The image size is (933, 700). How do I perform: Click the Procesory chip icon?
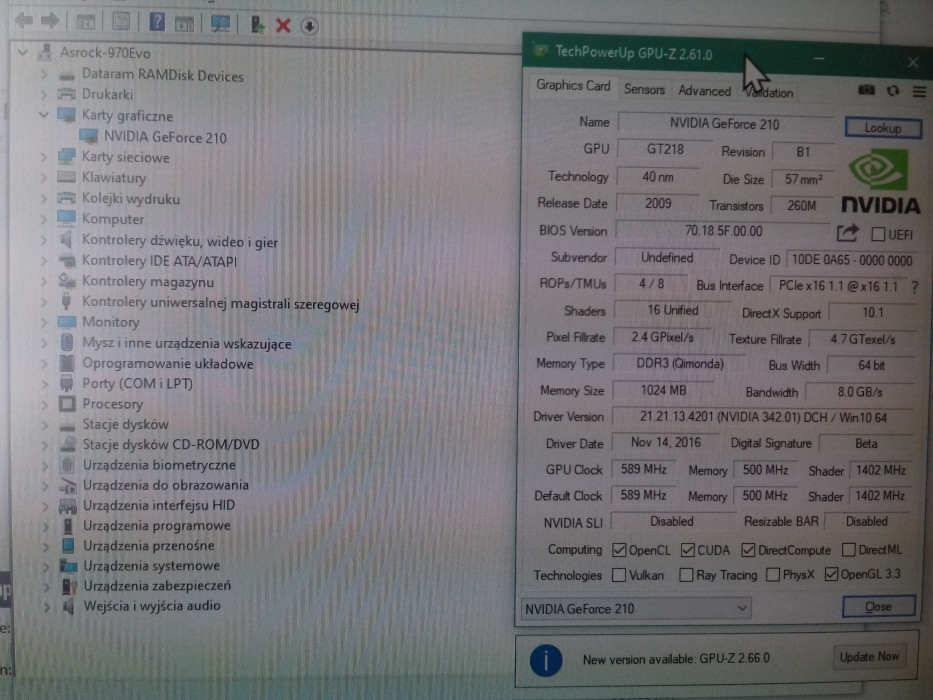67,404
